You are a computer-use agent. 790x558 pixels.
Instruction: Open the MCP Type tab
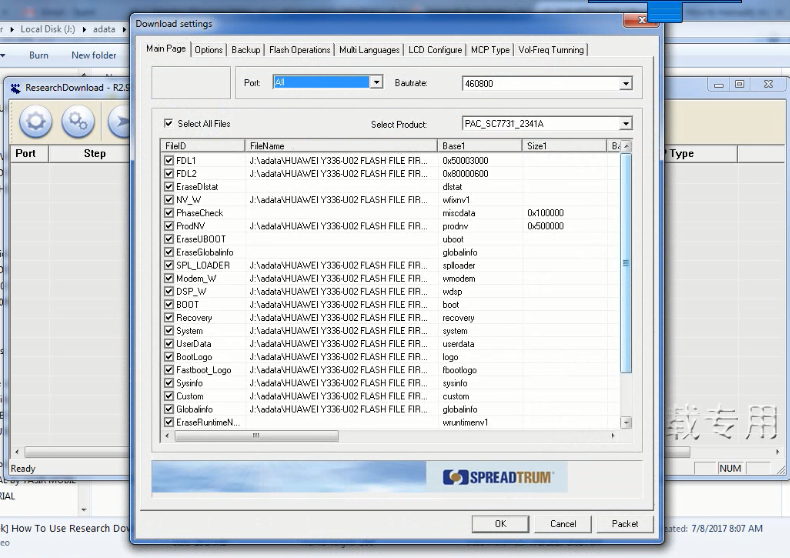pos(490,50)
